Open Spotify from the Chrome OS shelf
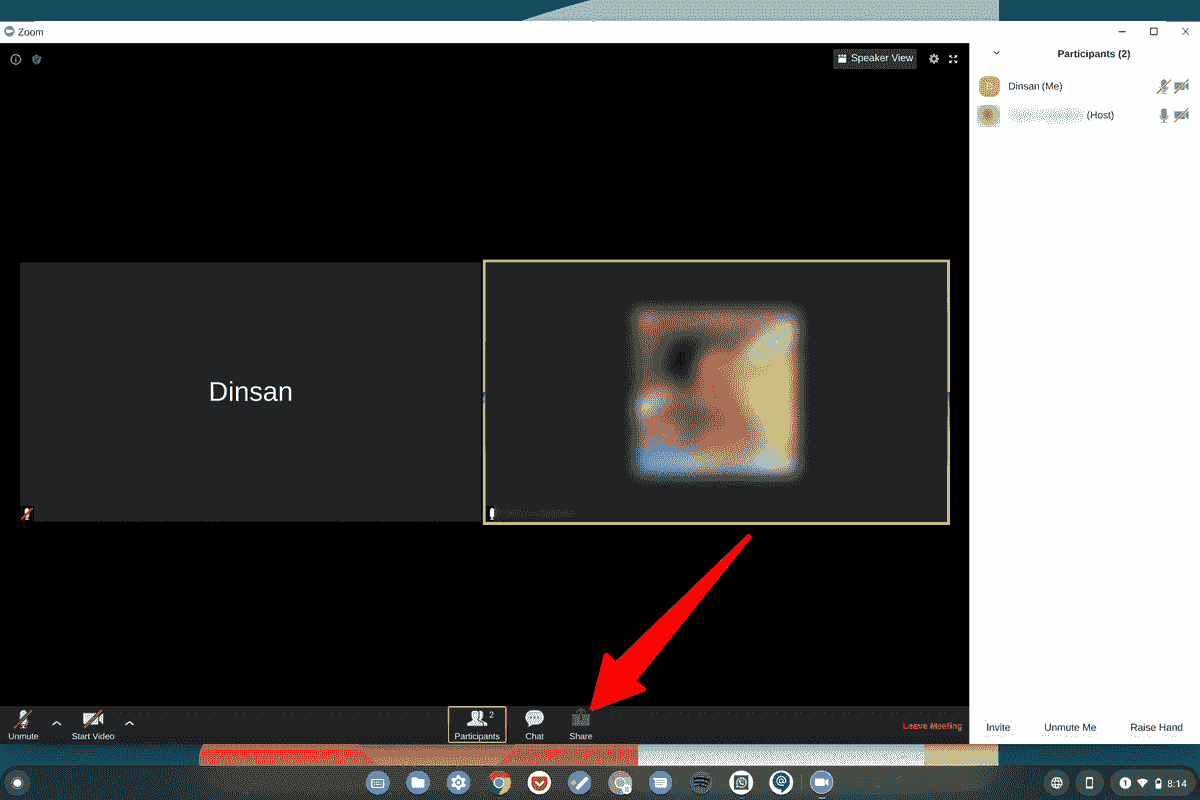 pyautogui.click(x=699, y=783)
